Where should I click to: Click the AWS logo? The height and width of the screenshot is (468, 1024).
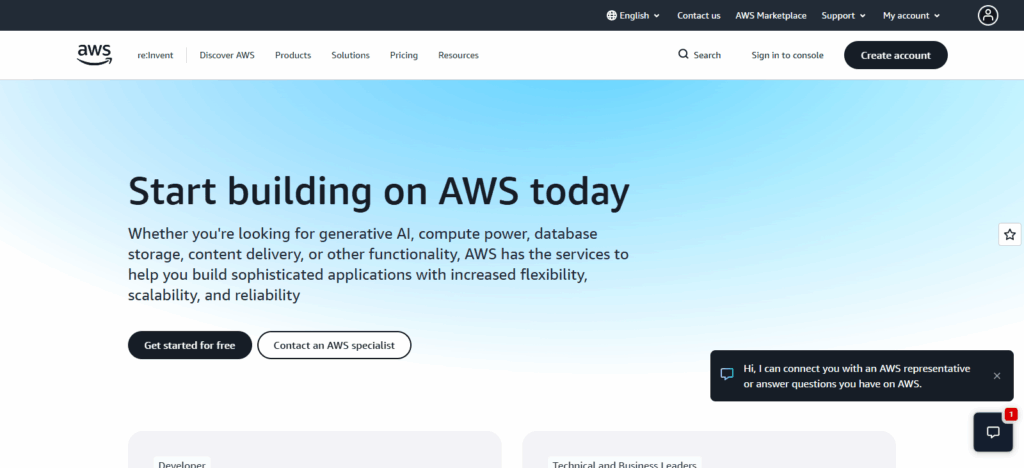pyautogui.click(x=94, y=55)
